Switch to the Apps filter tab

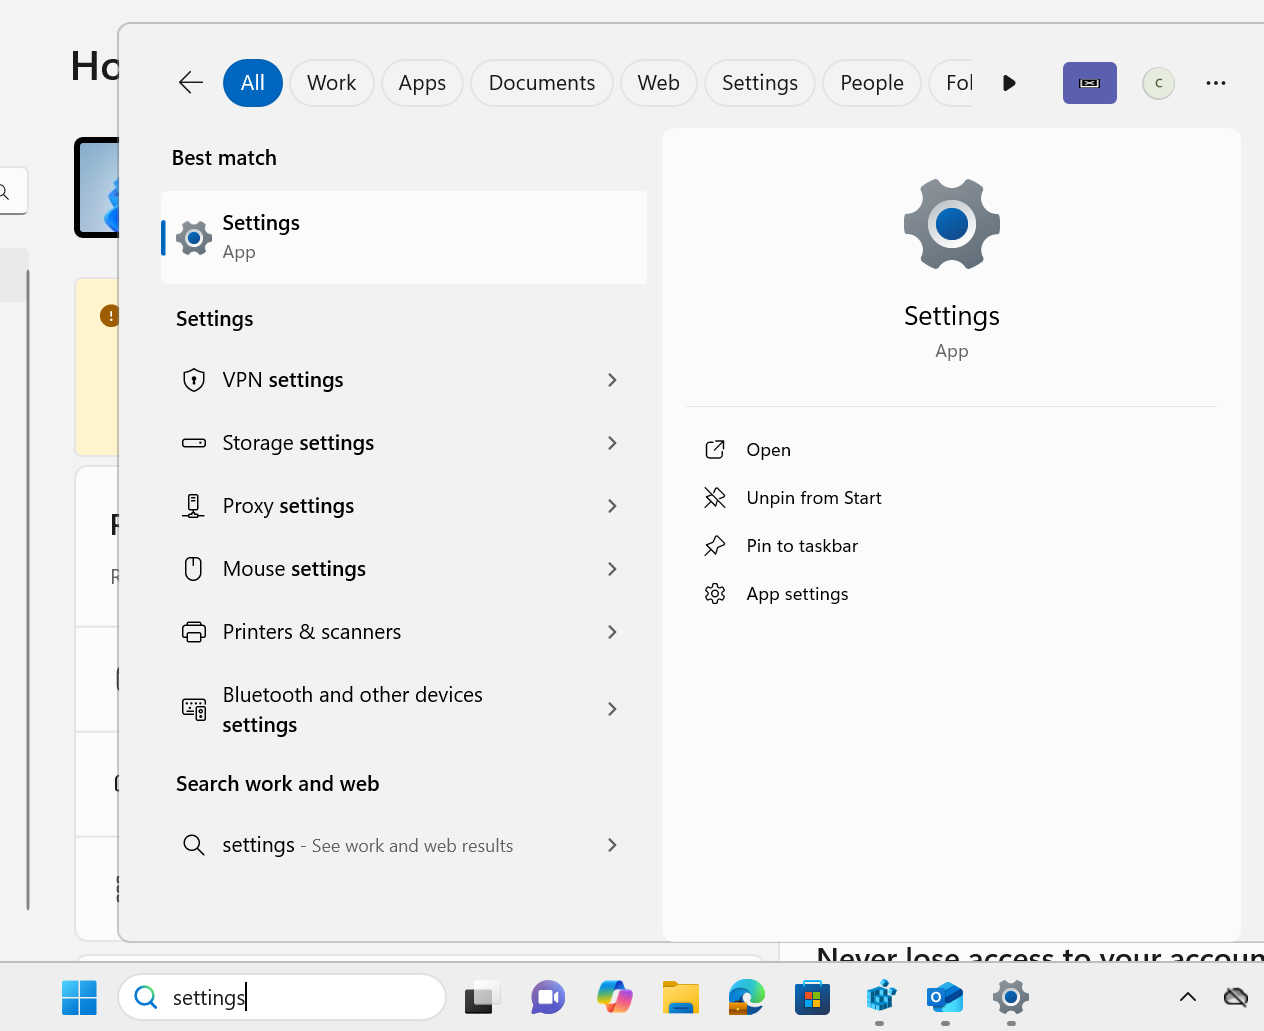click(x=422, y=83)
